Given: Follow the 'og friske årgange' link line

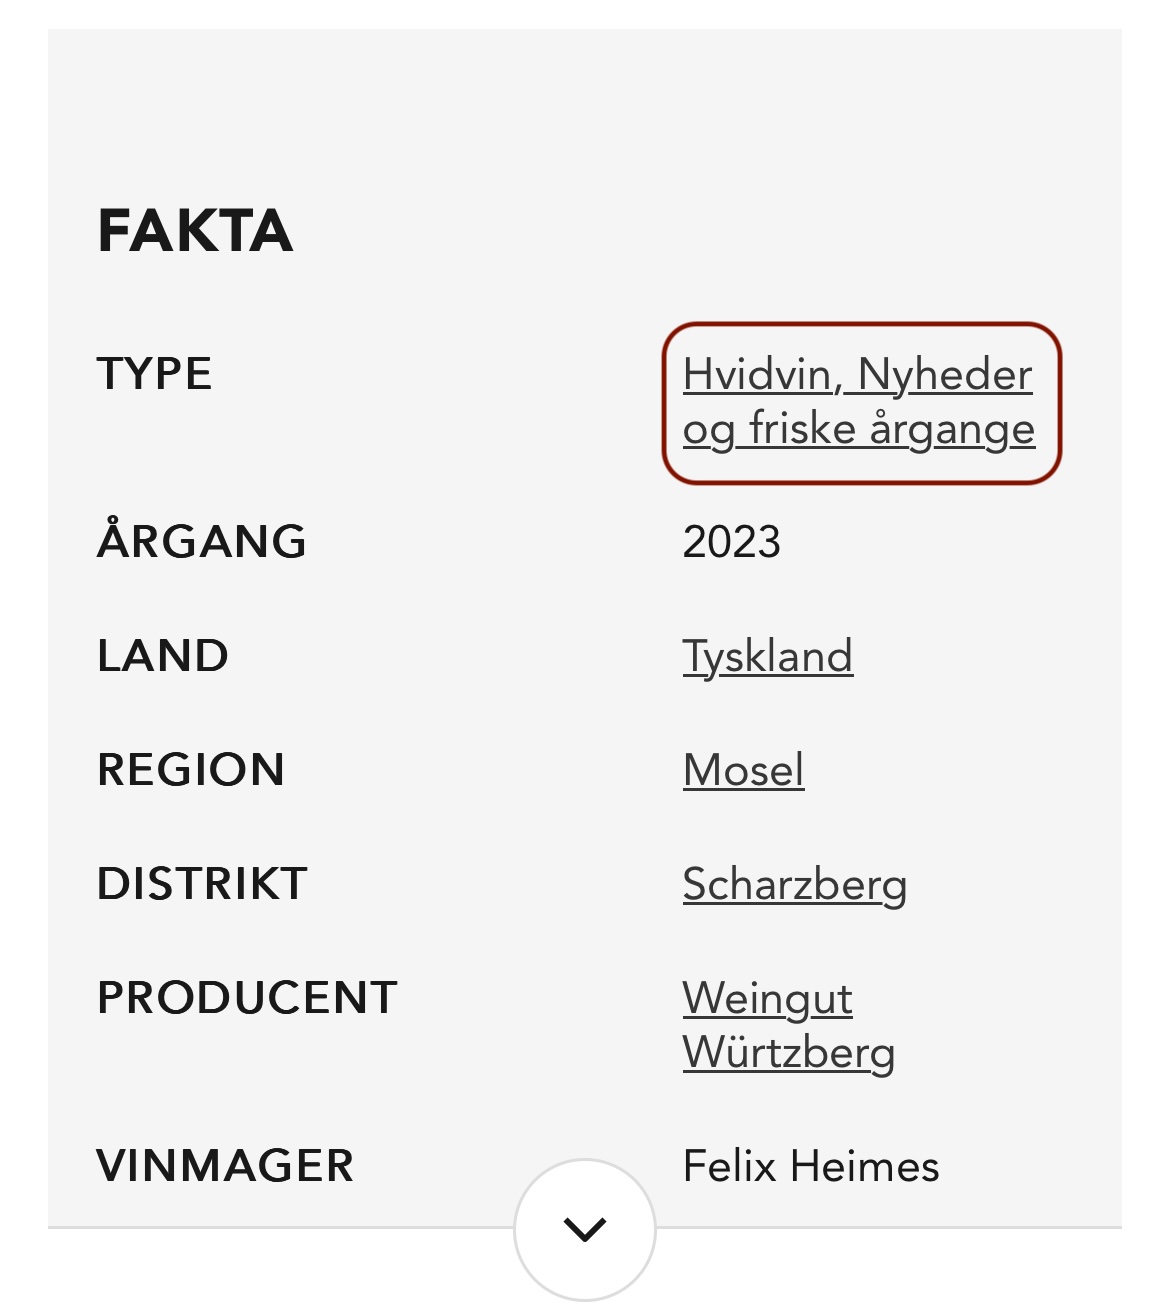Looking at the screenshot, I should point(859,430).
